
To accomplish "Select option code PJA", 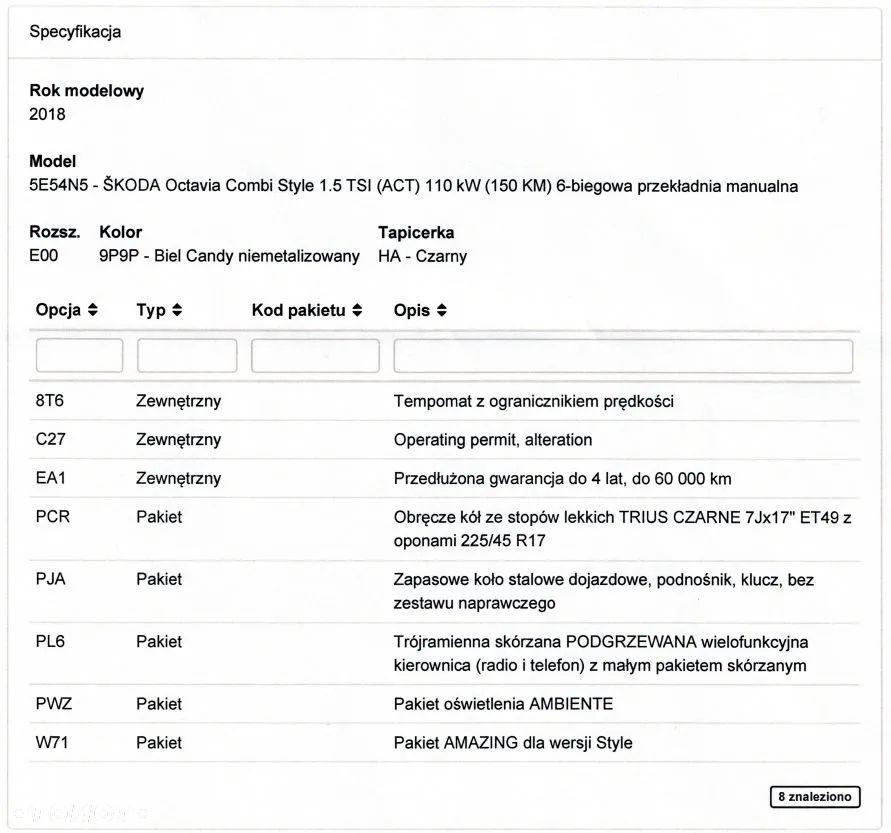I will (51, 579).
